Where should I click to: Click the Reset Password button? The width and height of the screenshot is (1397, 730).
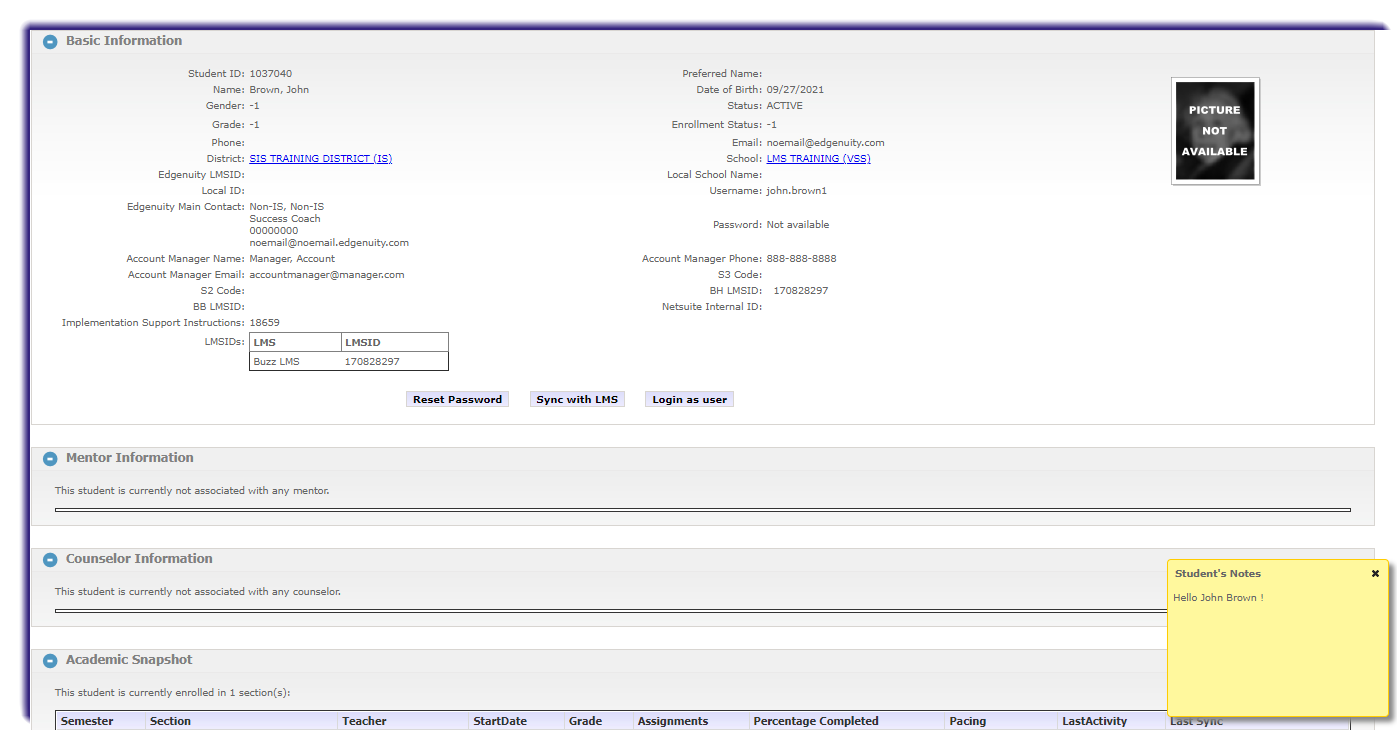457,399
